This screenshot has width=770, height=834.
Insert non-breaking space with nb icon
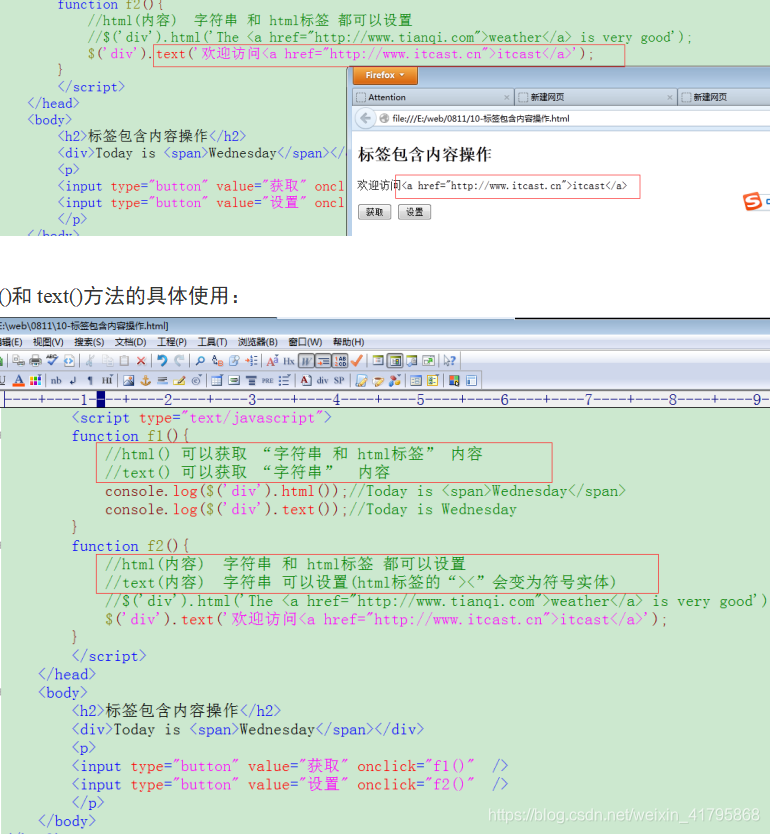tap(56, 380)
